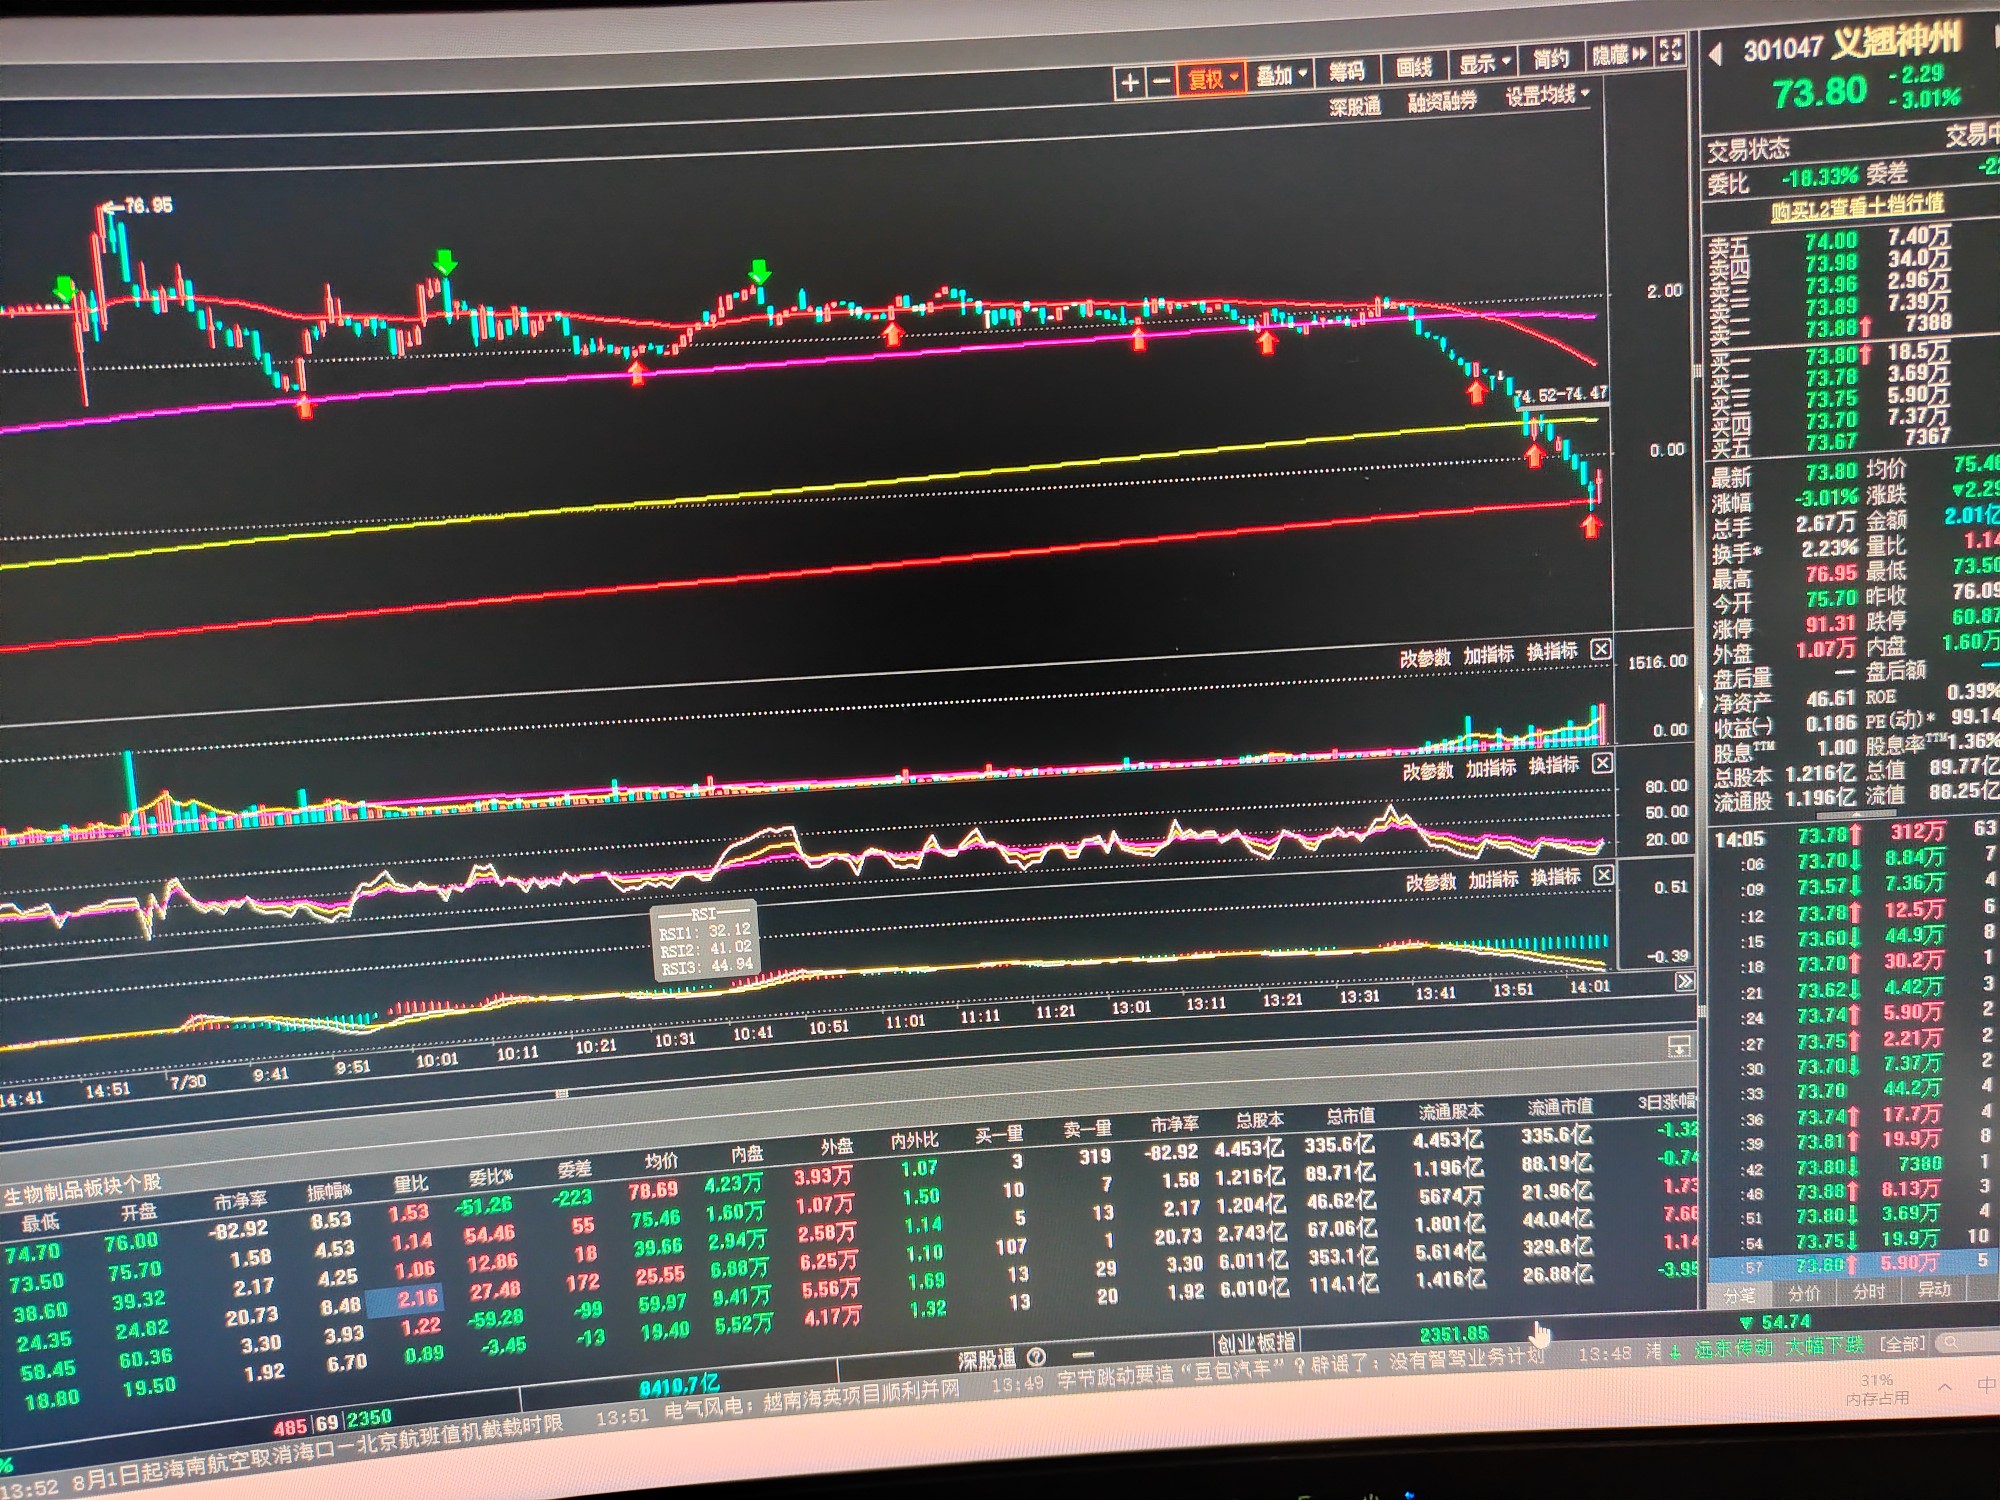Click 换指标 on the MACD indicator panel

tap(1556, 877)
